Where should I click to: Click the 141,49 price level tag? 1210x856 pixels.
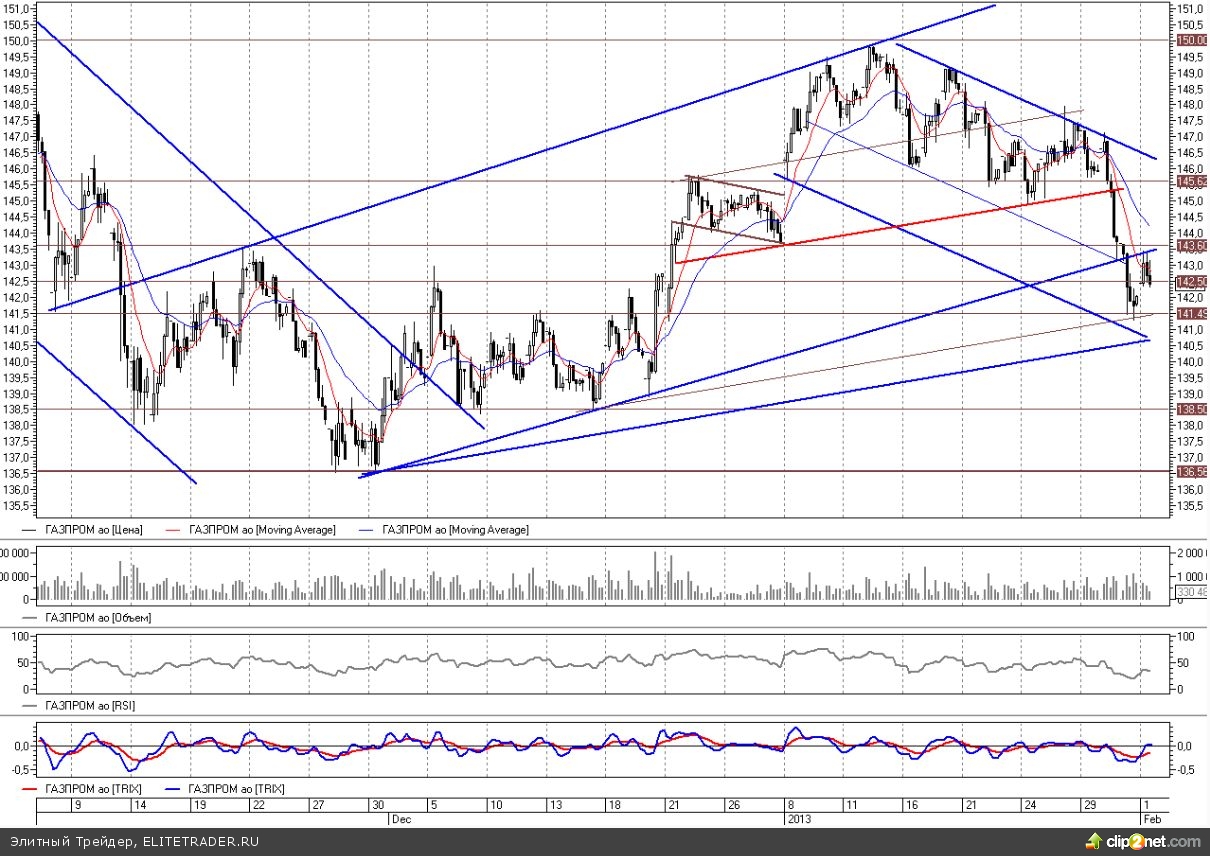[x=1189, y=314]
